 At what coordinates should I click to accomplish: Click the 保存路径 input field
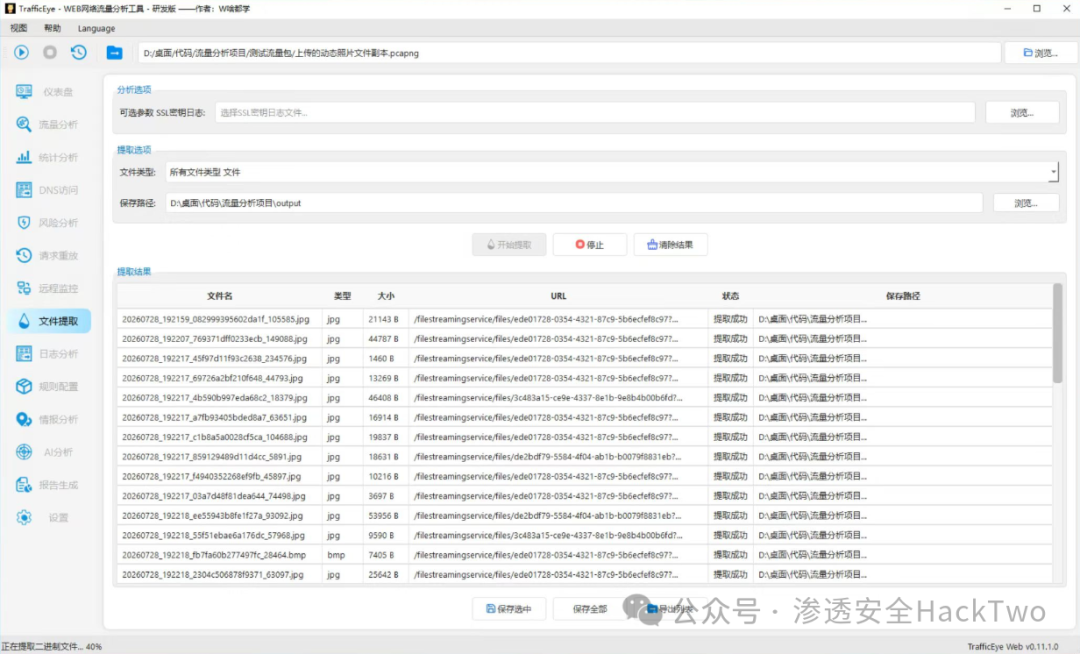click(x=574, y=203)
